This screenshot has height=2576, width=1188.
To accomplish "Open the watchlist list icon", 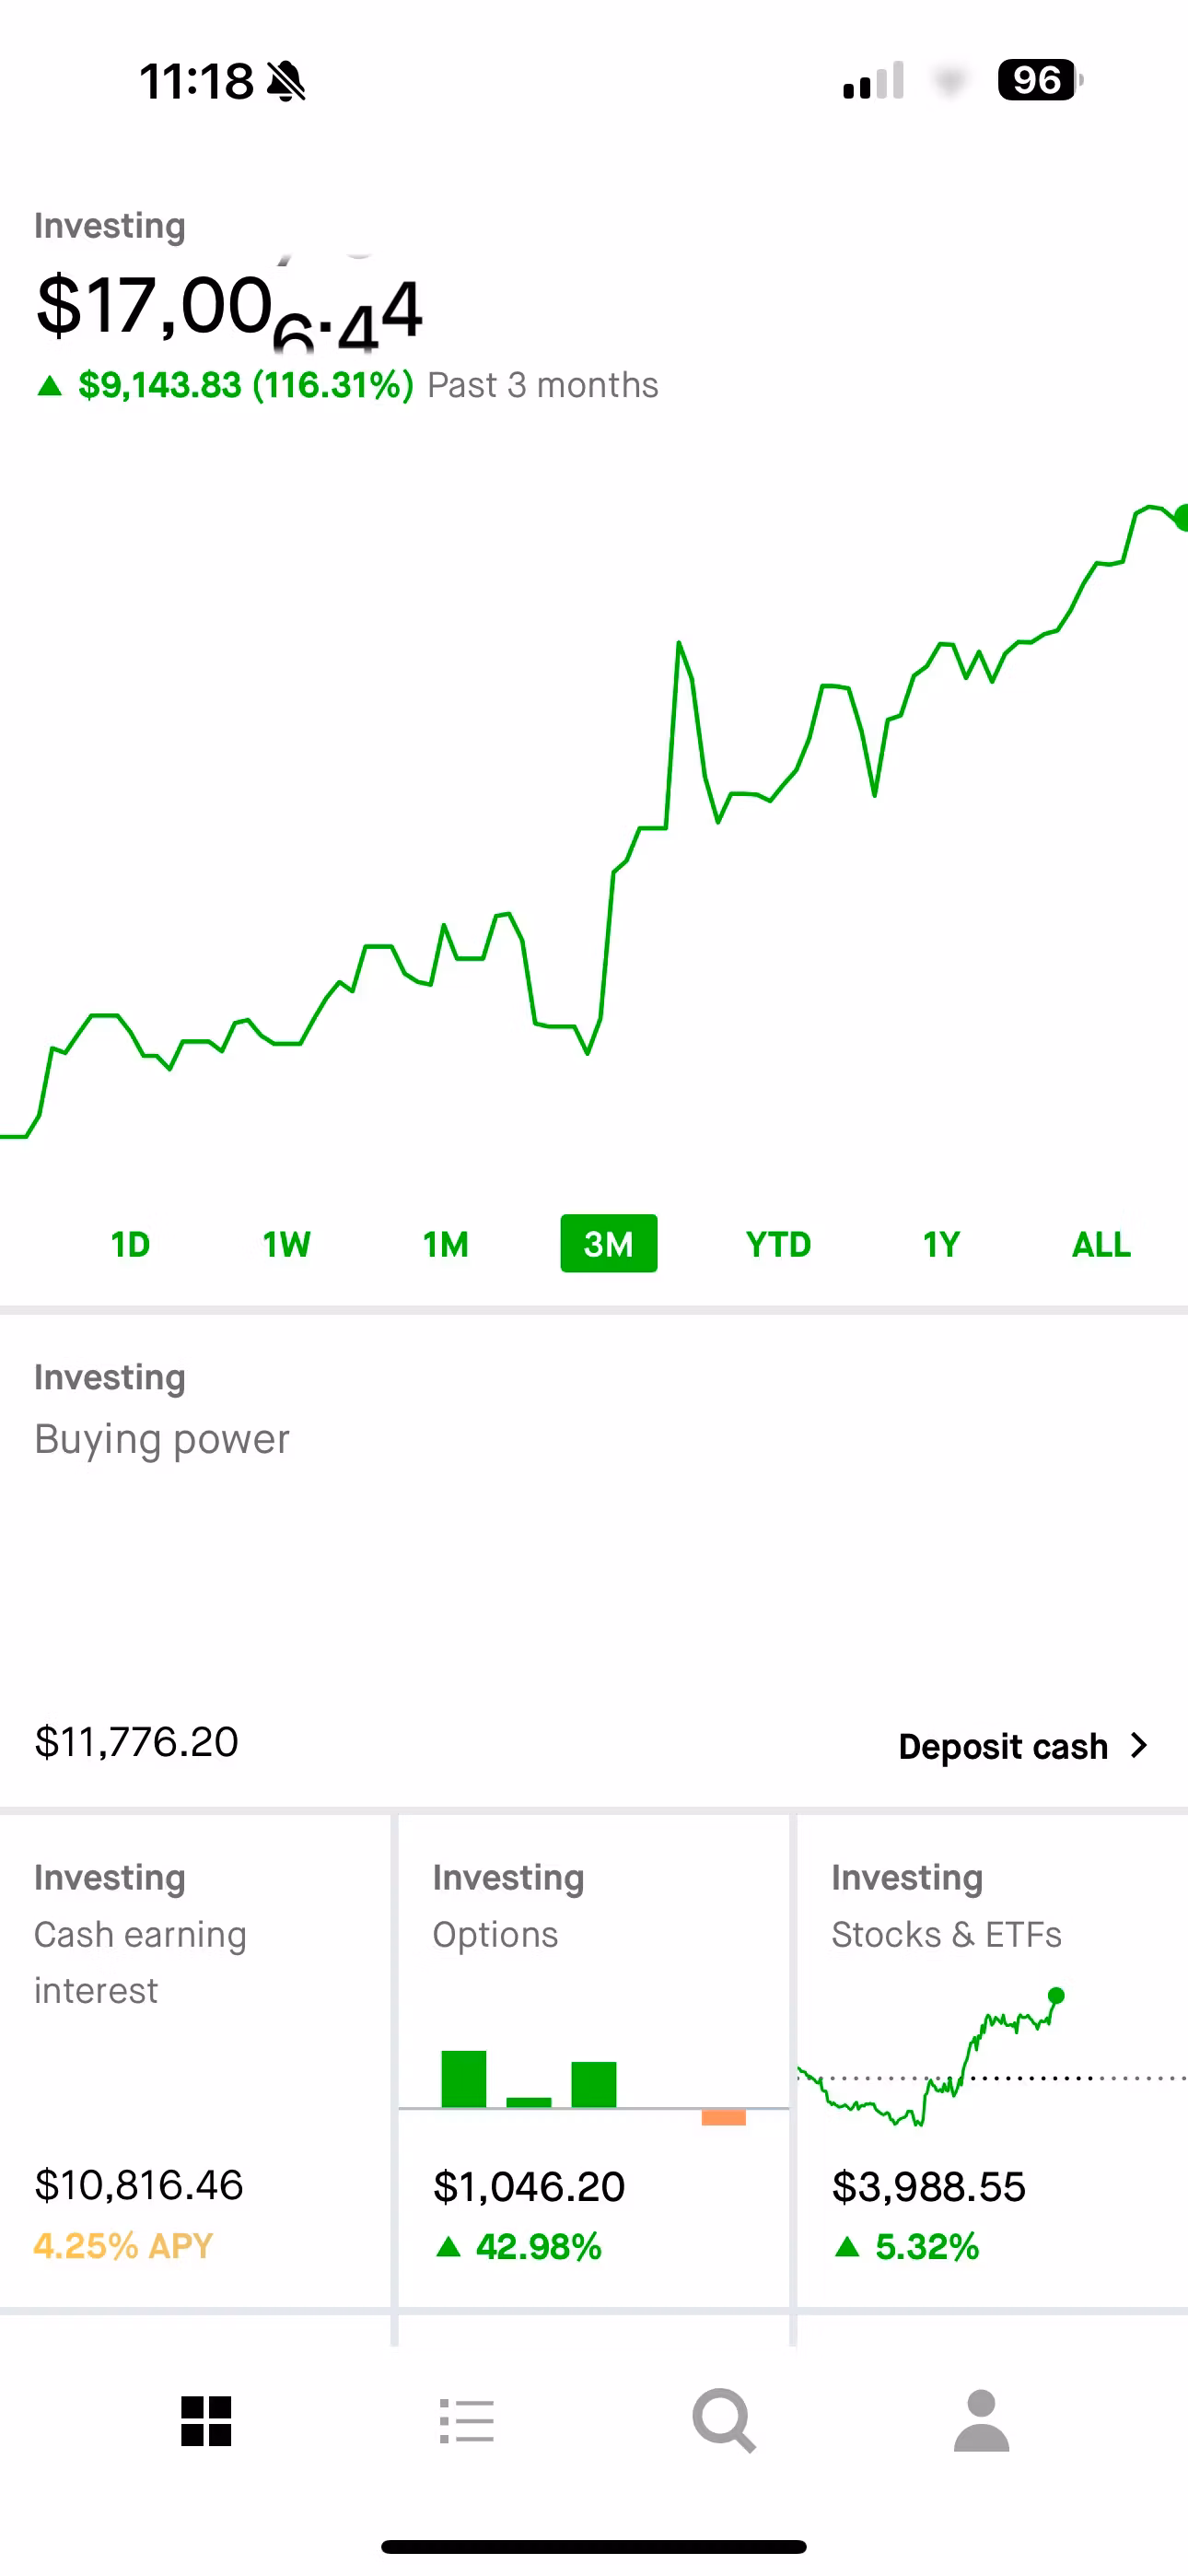I will 466,2421.
